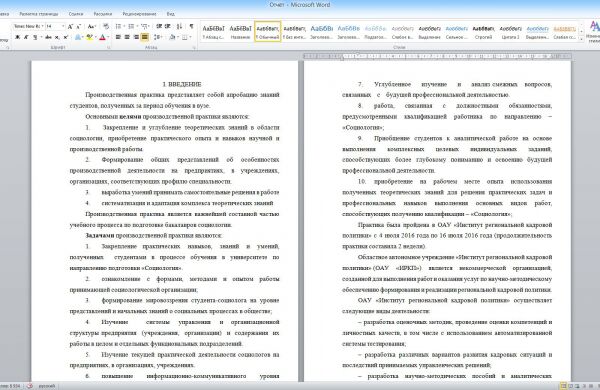Click the heading 1. ВВЕДЕНИЕ
Screen dimensions: 600x390
pos(182,84)
